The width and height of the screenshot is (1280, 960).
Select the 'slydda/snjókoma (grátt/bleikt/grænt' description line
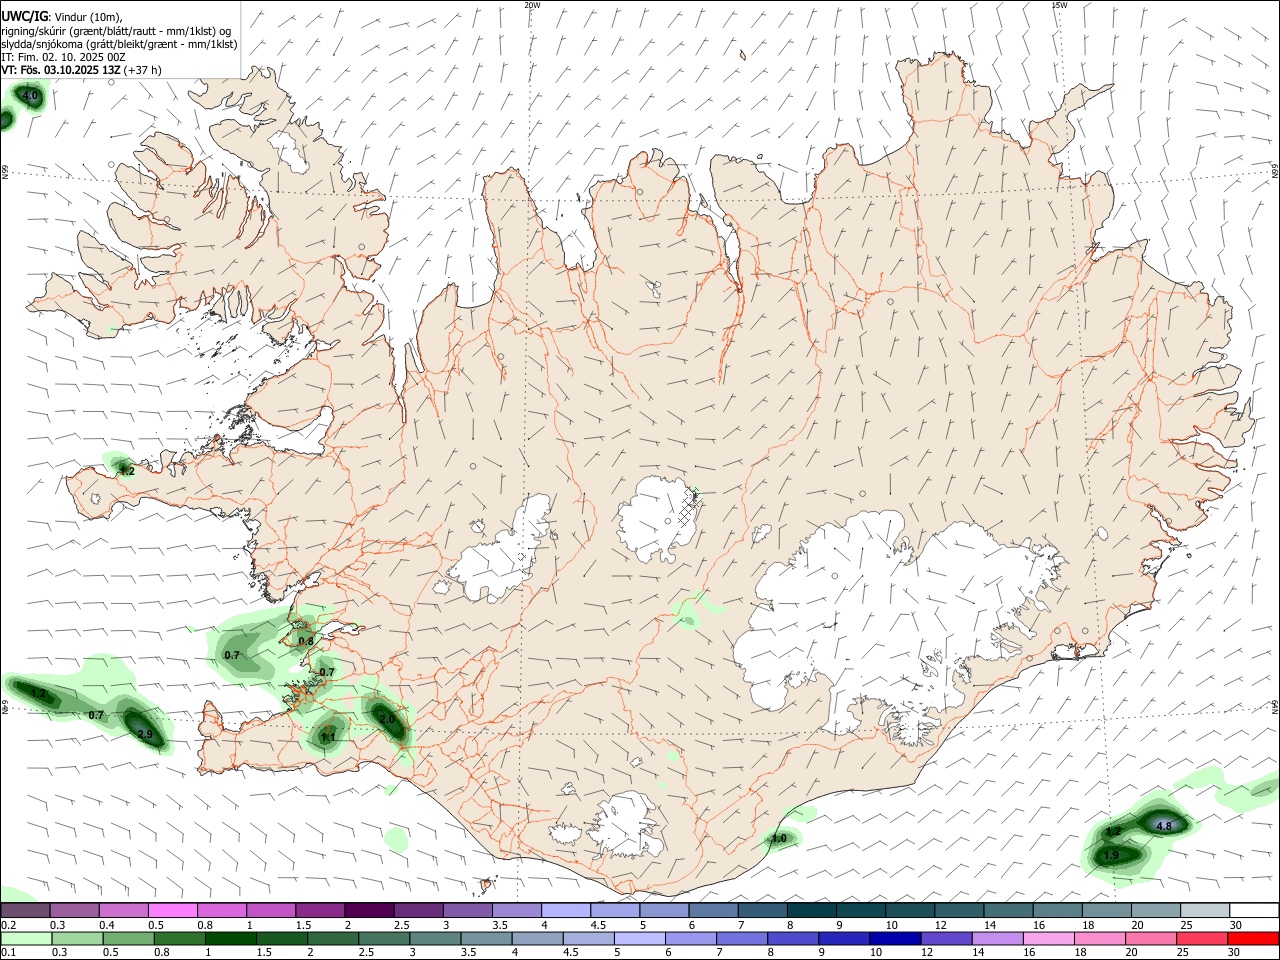(x=119, y=44)
